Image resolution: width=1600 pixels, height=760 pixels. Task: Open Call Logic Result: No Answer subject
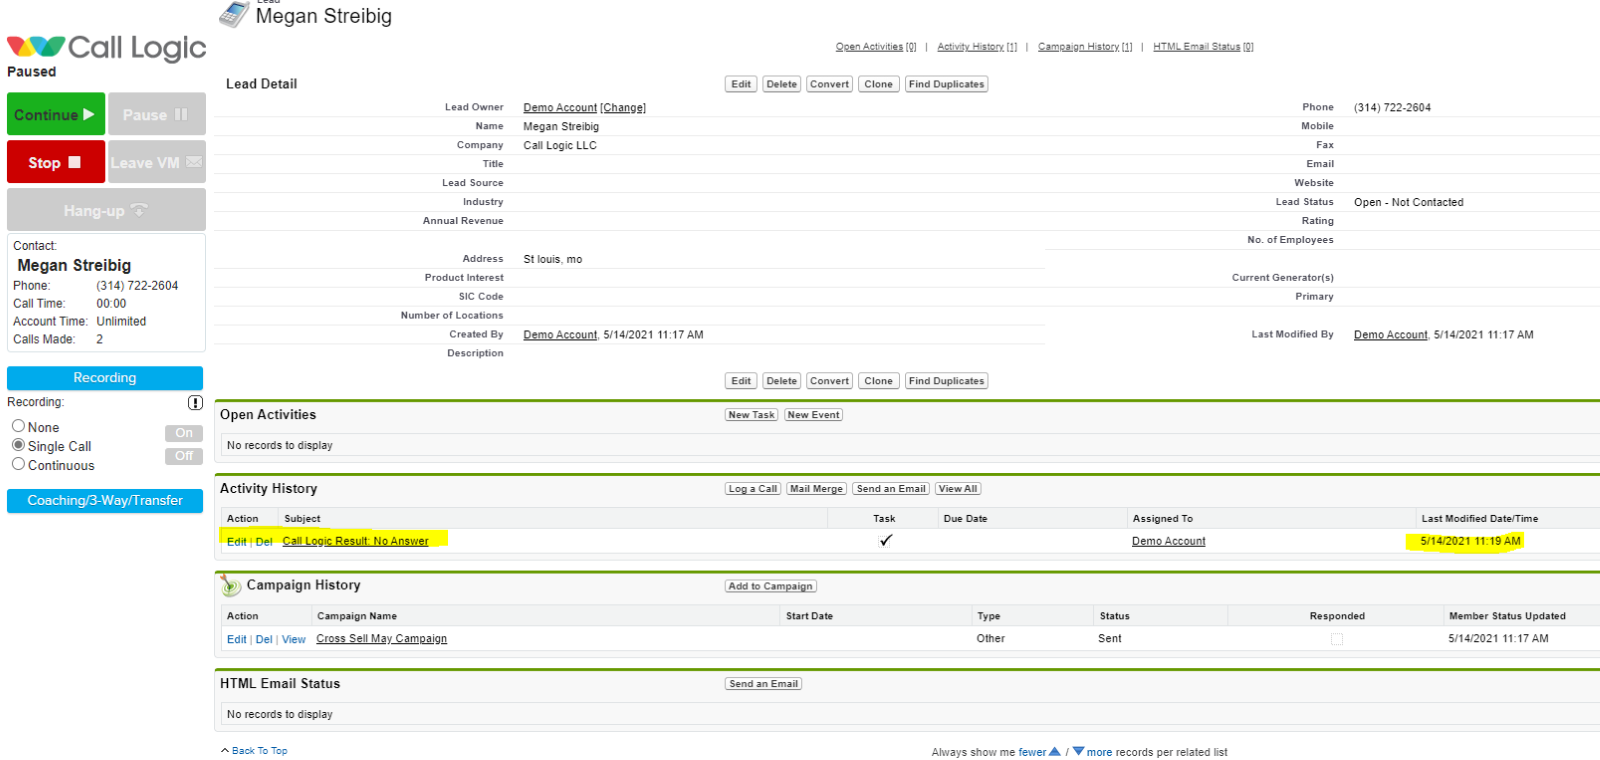point(355,541)
